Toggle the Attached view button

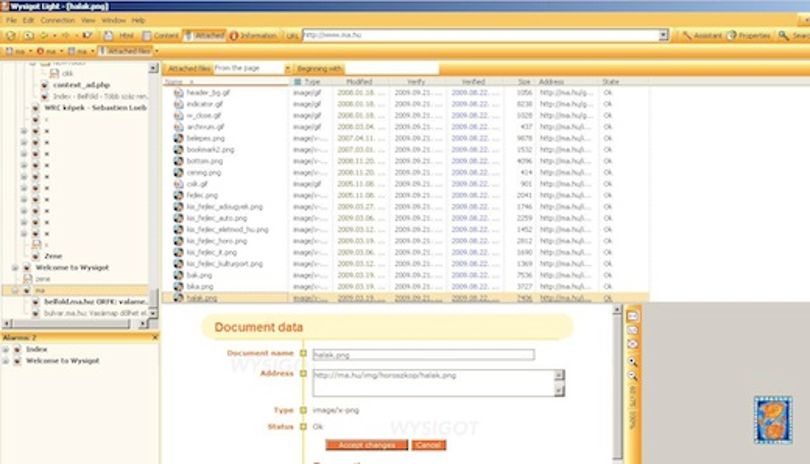[x=205, y=36]
